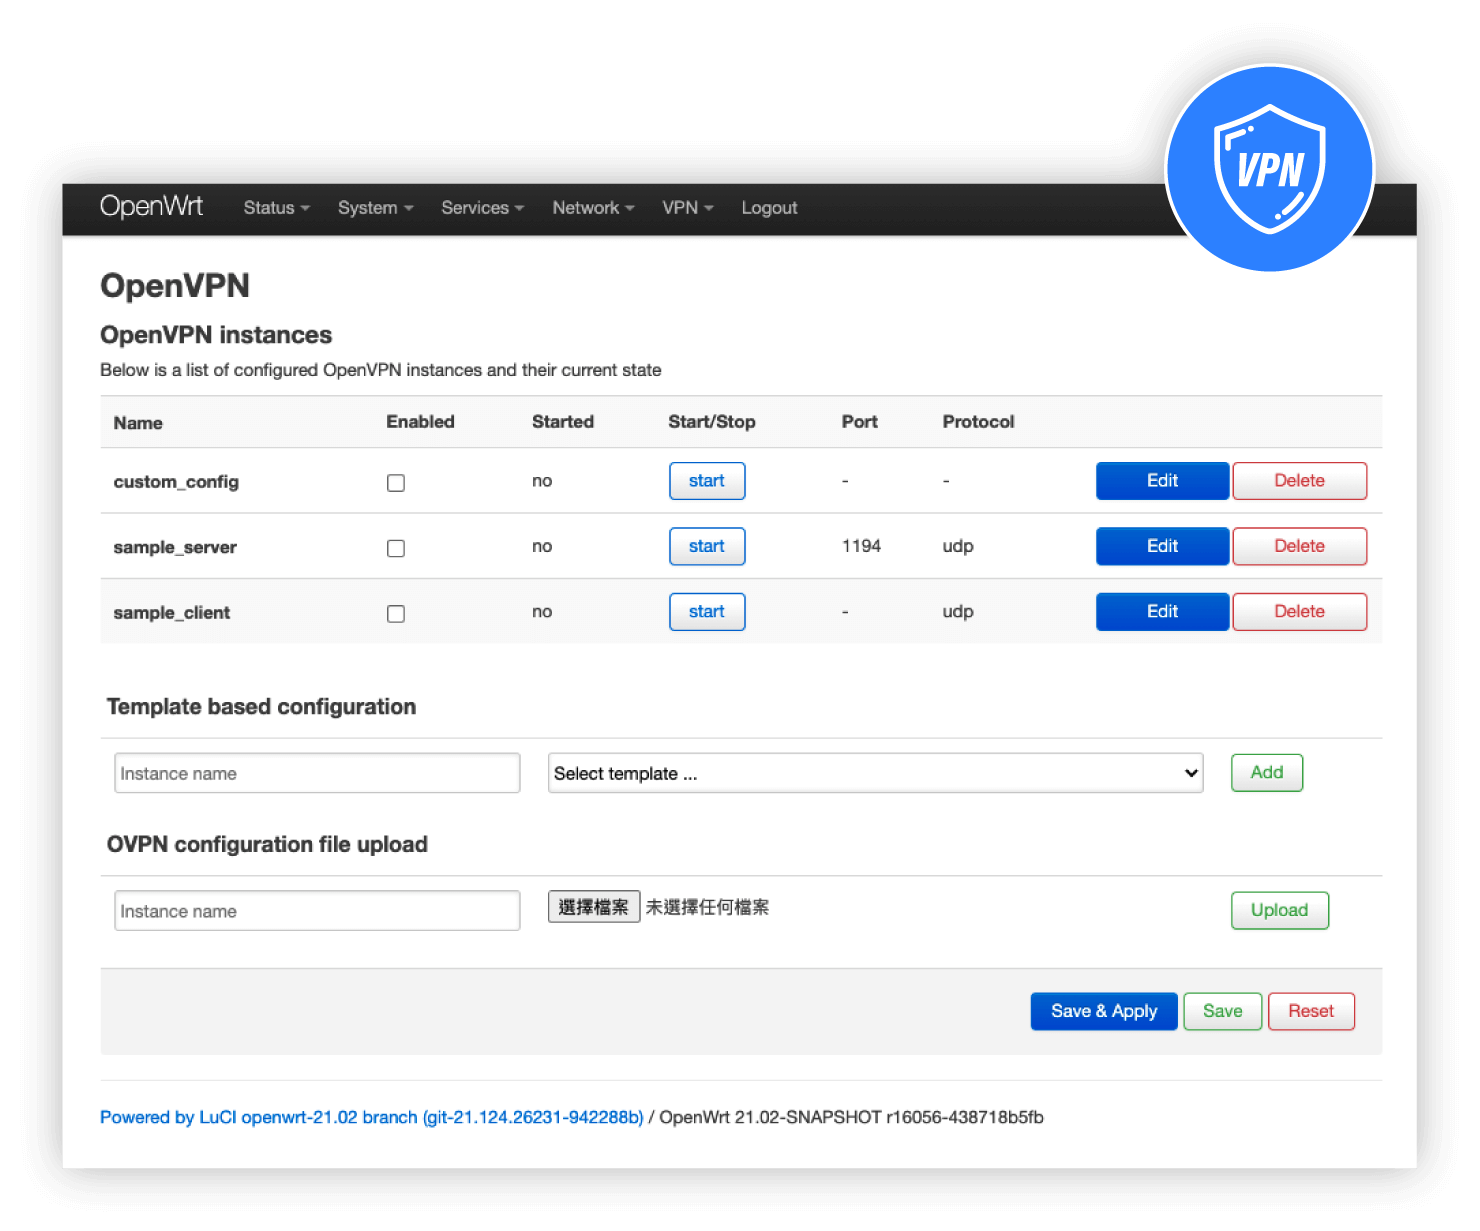Screen dimensions: 1480x1231
Task: Click the udp protocol of sample_client
Action: pos(958,612)
